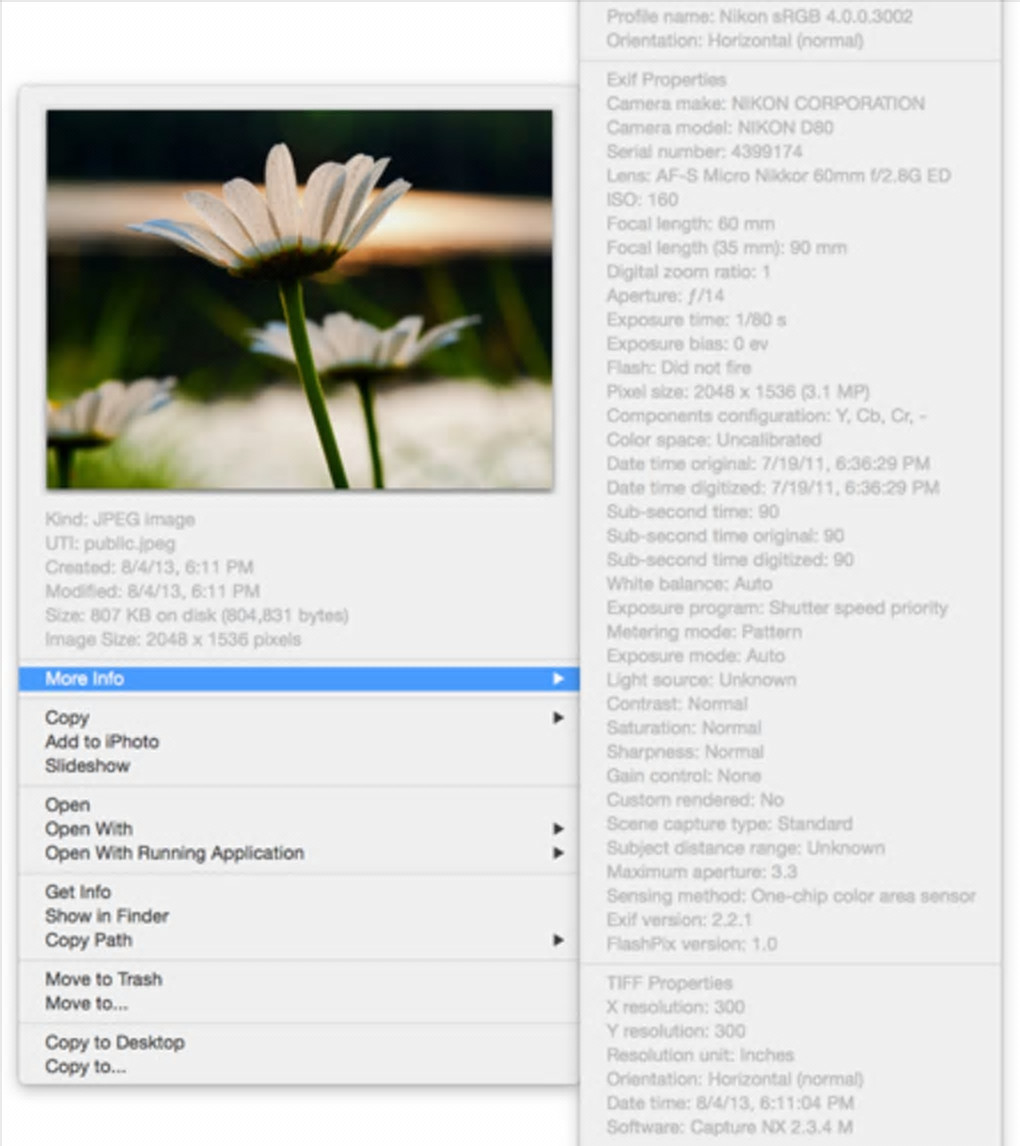Click the Aperture: f/14 entry
Image resolution: width=1020 pixels, height=1146 pixels.
click(665, 296)
